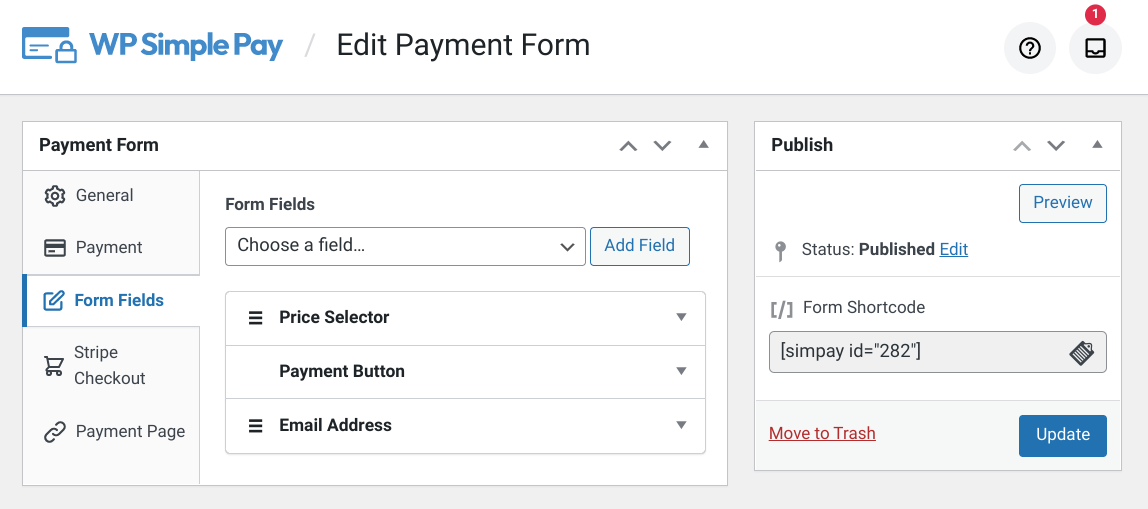
Task: Expand the Price Selector field
Action: (682, 317)
